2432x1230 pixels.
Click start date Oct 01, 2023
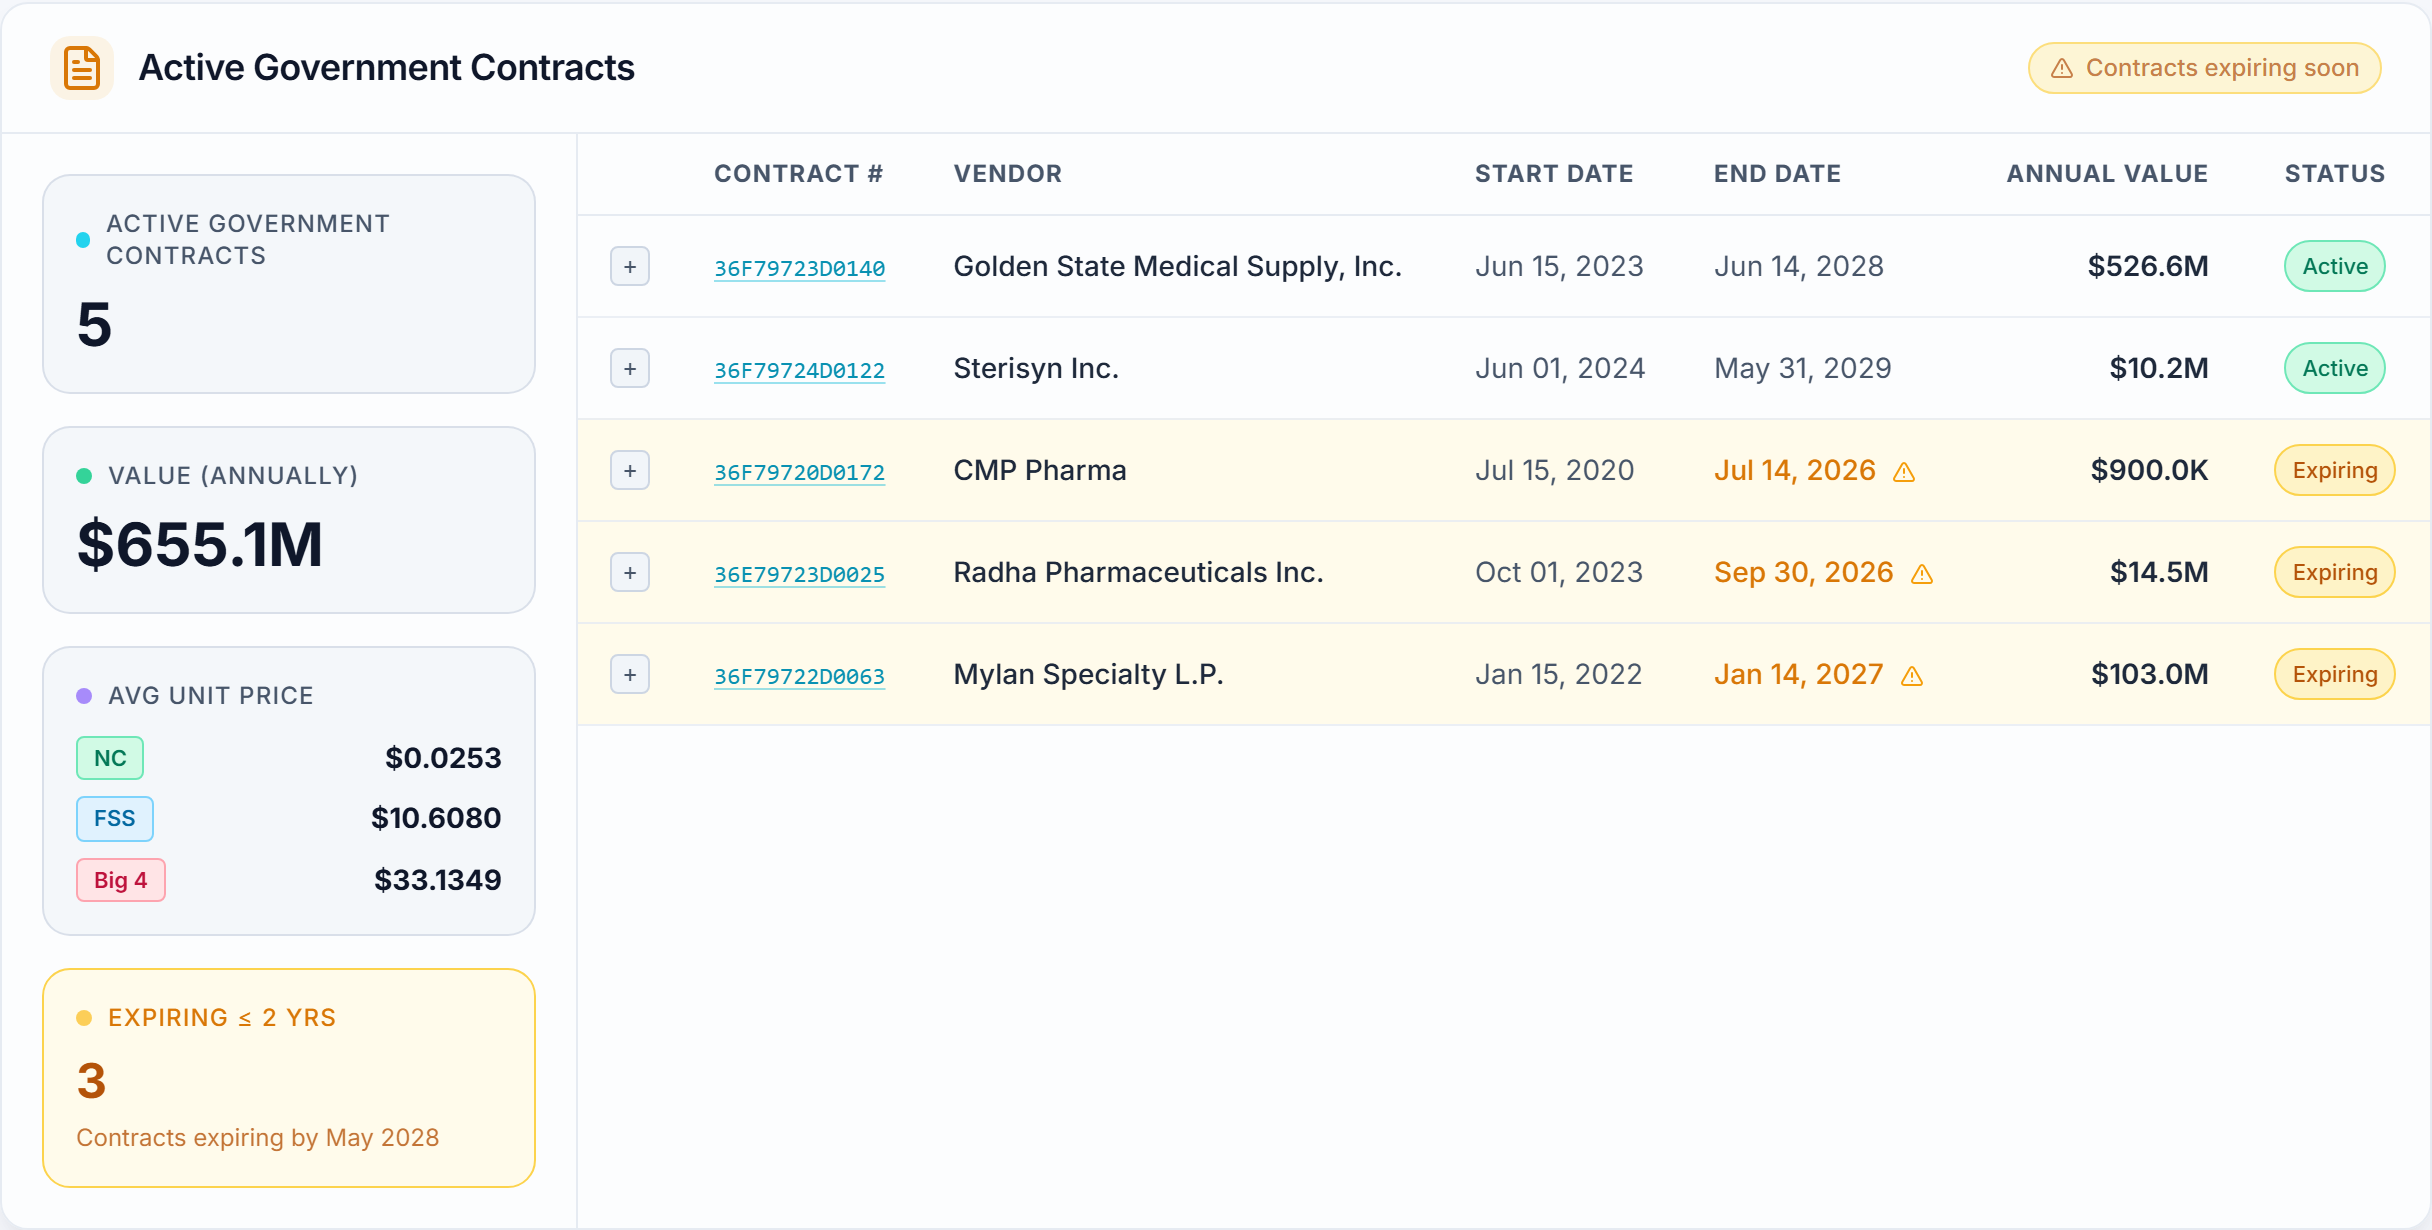click(1559, 572)
